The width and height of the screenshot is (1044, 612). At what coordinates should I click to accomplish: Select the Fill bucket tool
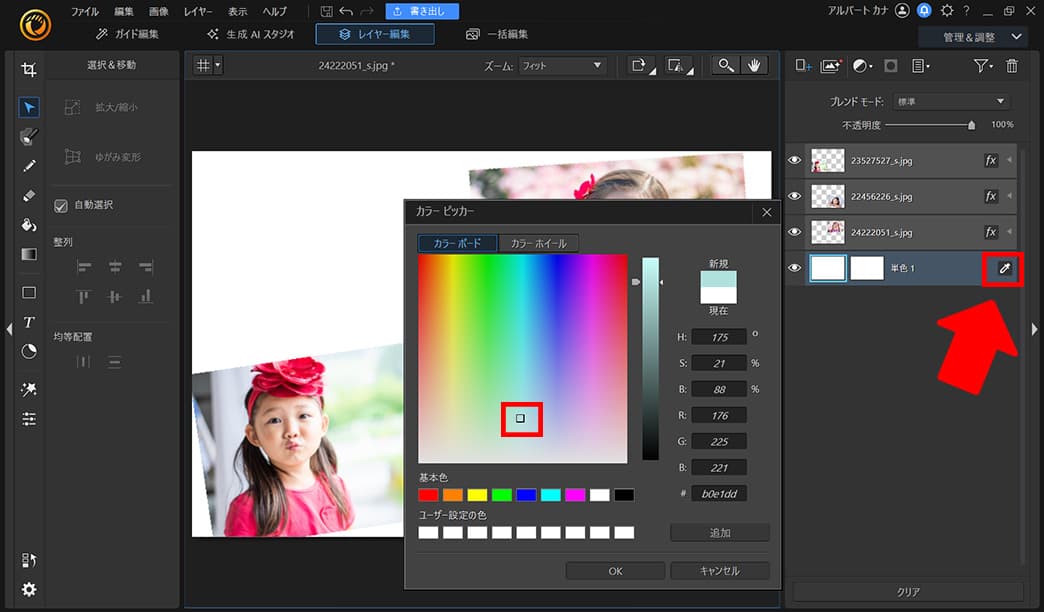point(29,222)
